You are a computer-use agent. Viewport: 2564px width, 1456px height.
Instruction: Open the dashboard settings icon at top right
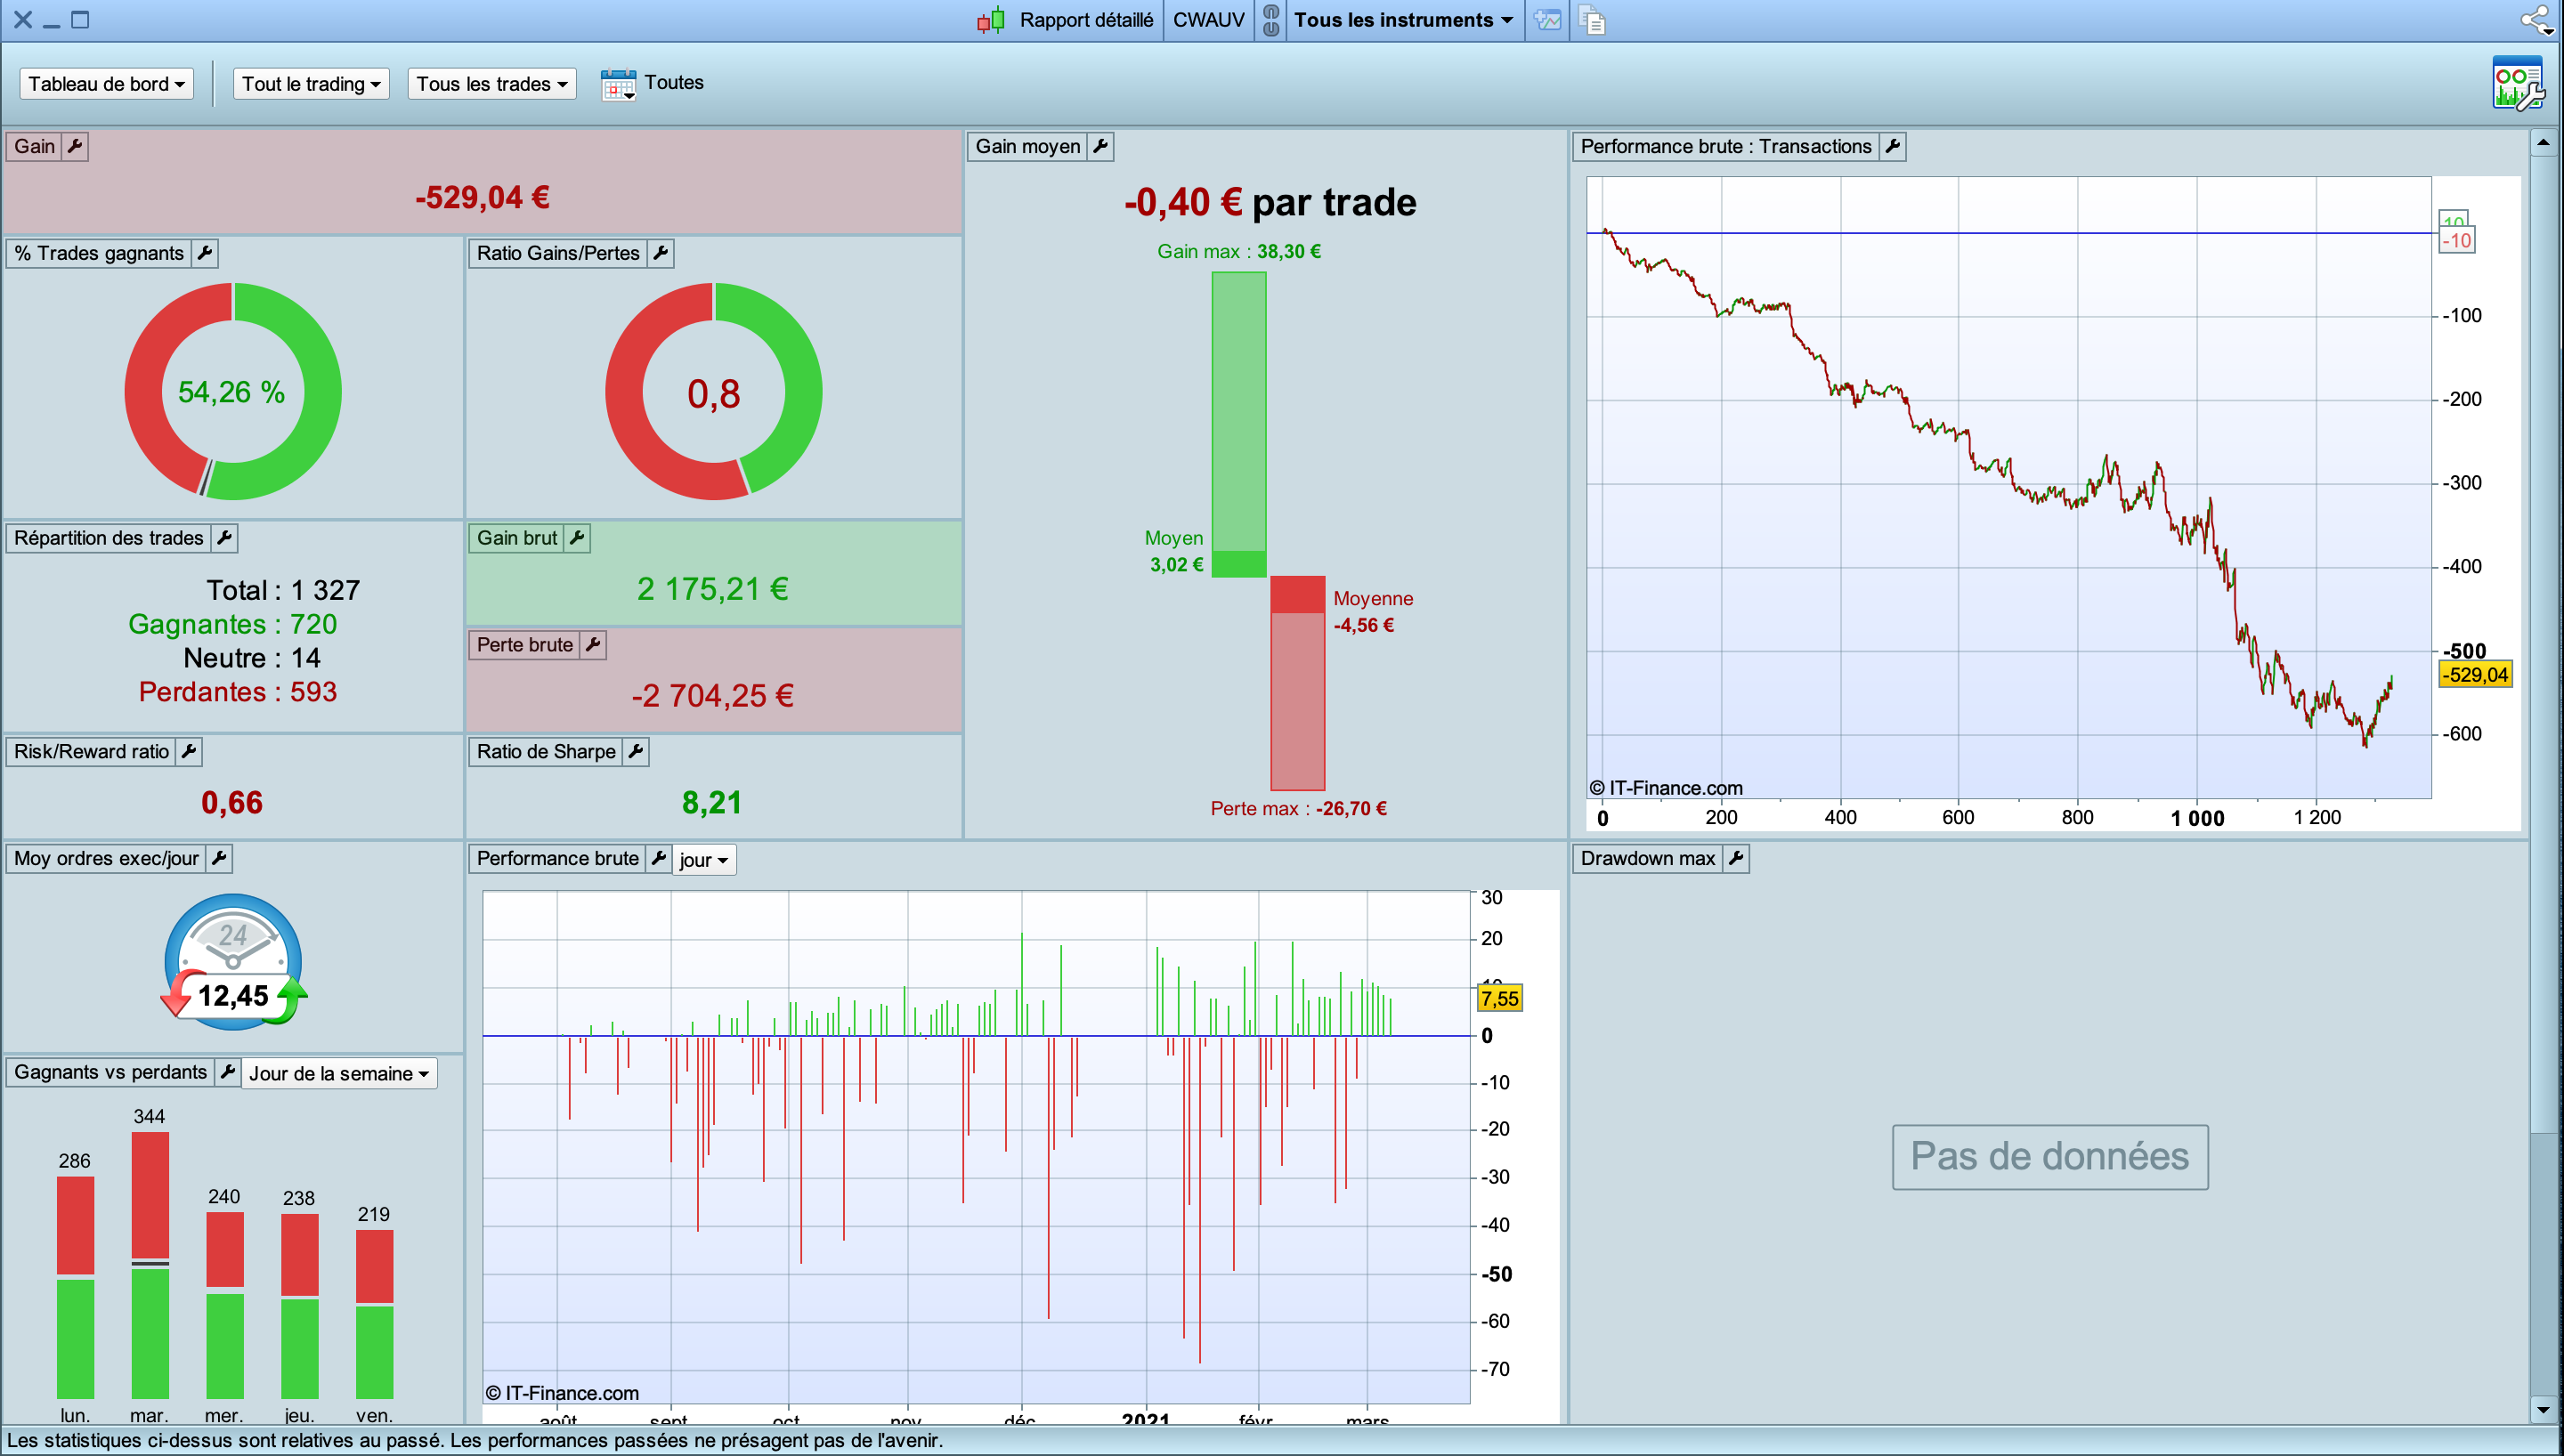pos(2517,84)
